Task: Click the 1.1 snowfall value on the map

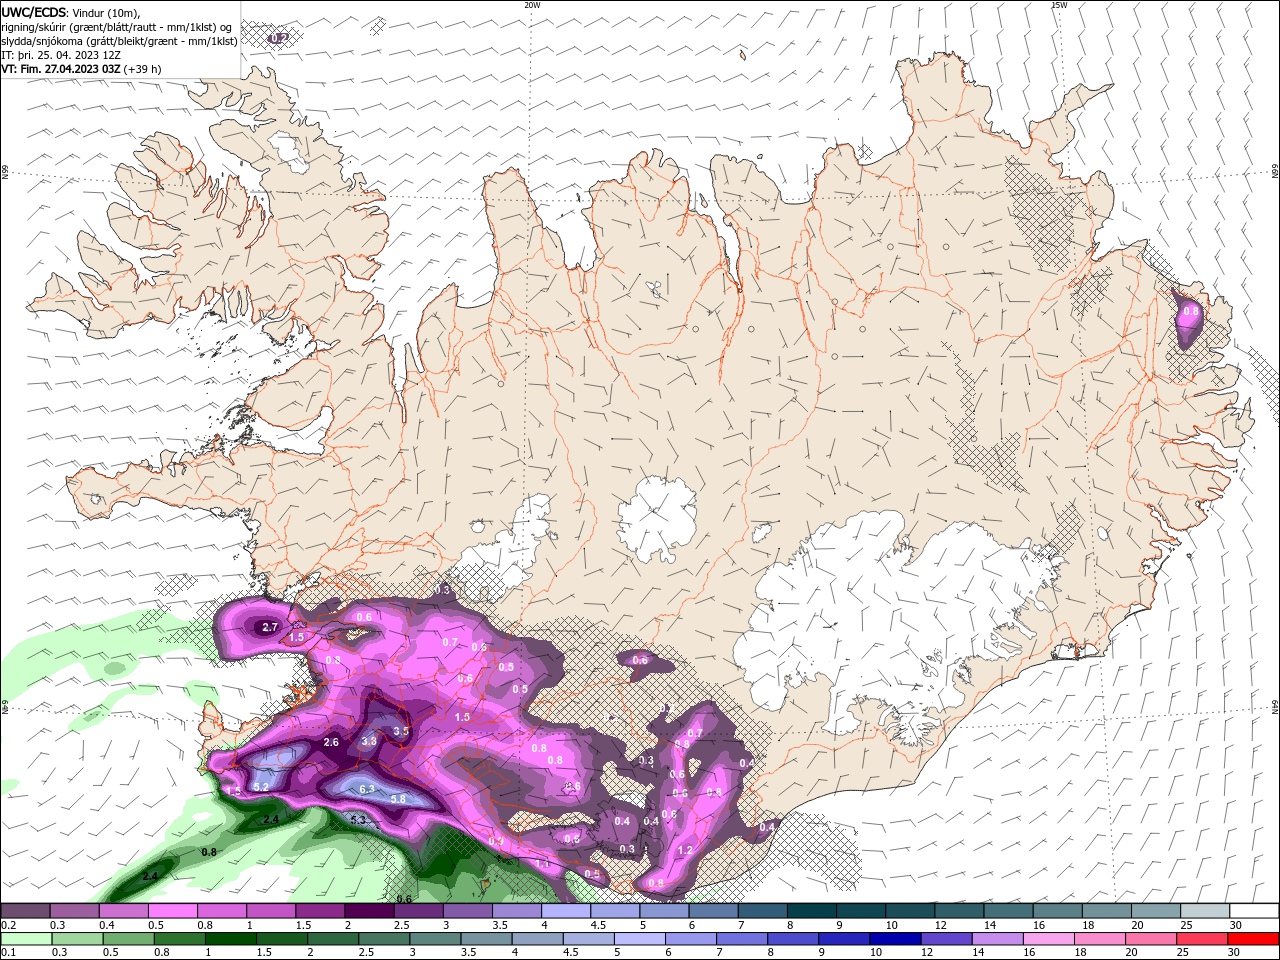Action: click(542, 863)
